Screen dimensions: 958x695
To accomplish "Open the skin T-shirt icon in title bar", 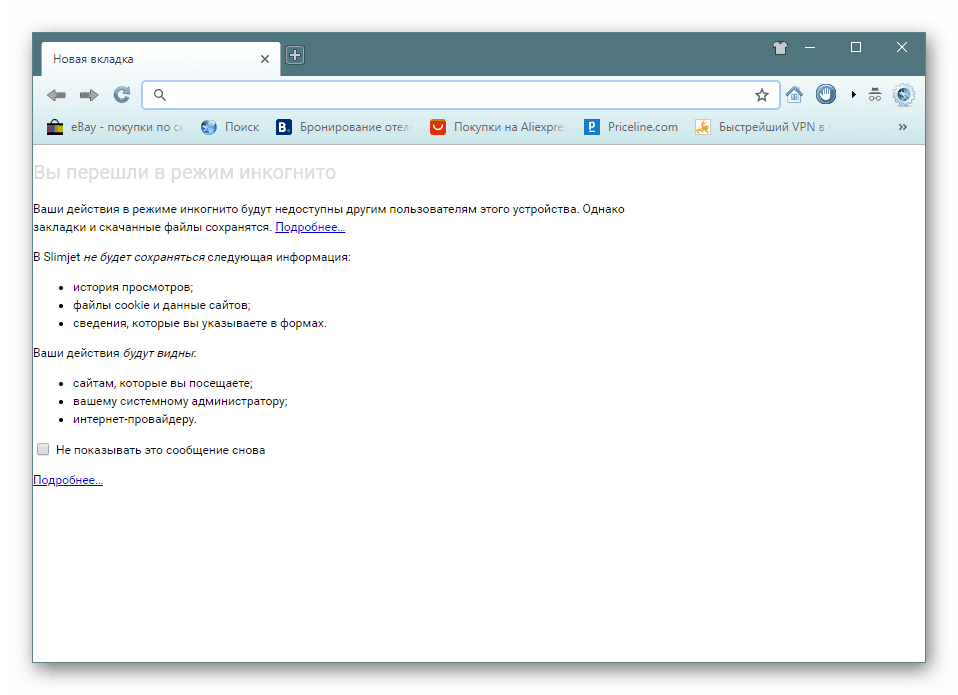I will click(x=780, y=48).
